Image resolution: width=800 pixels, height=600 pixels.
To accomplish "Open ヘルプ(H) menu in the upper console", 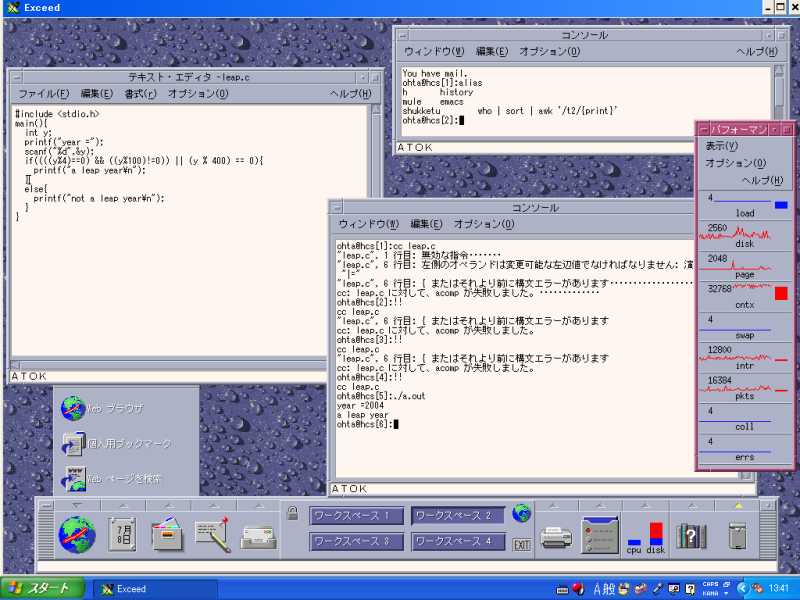I will 757,52.
